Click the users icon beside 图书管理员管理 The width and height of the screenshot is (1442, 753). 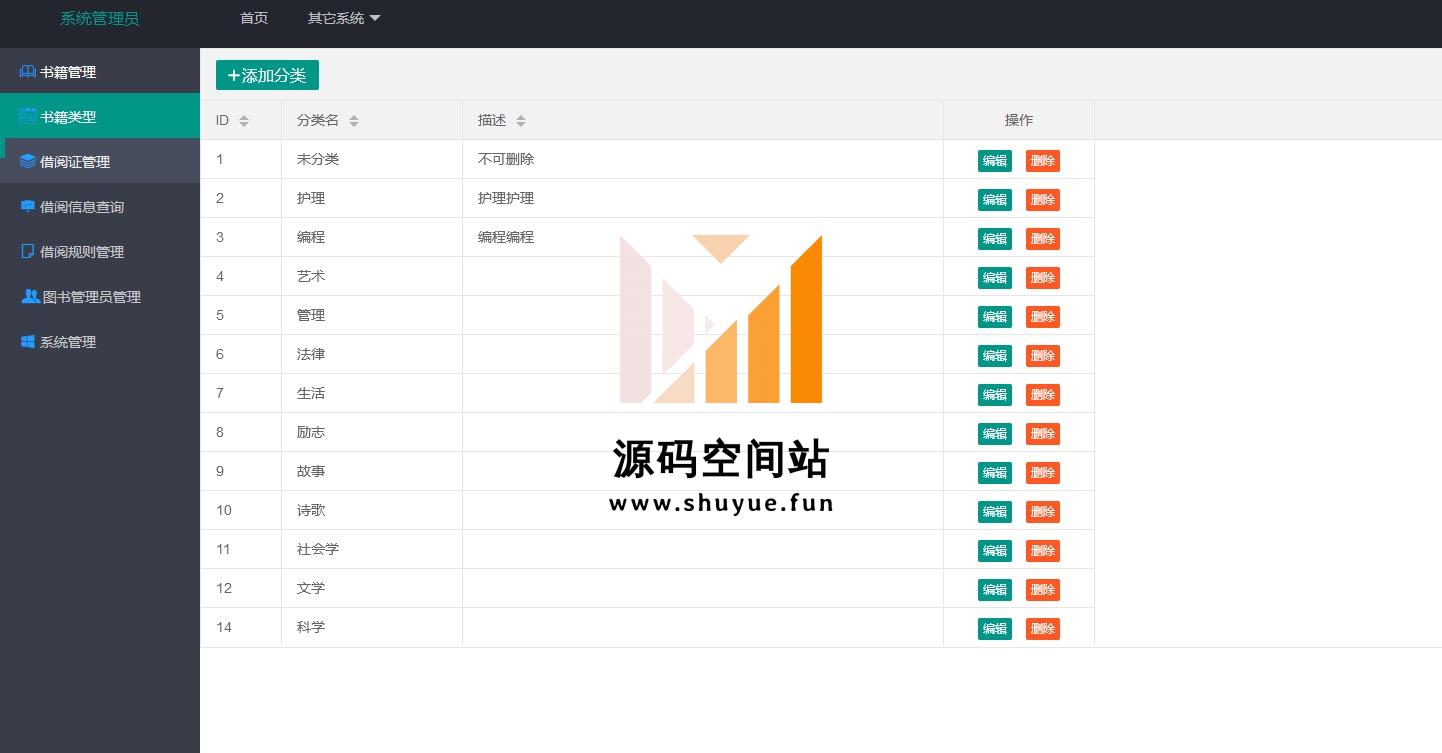30,297
